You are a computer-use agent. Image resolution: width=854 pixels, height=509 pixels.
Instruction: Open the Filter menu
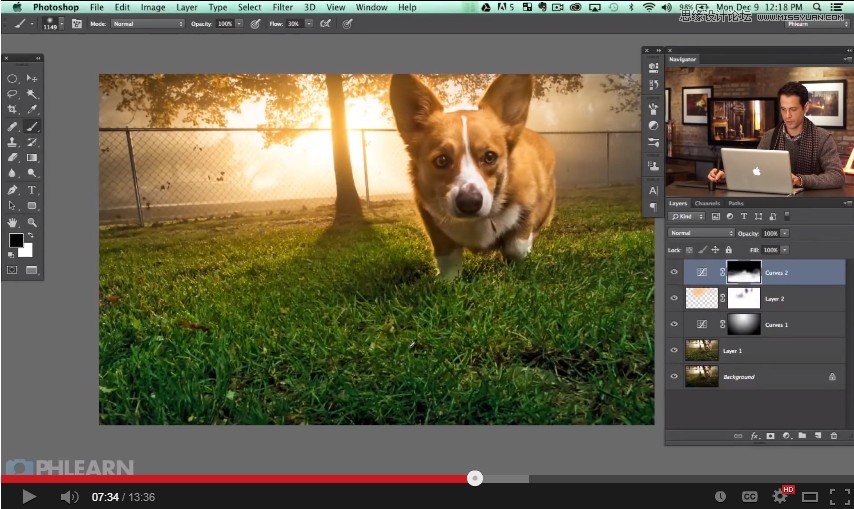283,7
